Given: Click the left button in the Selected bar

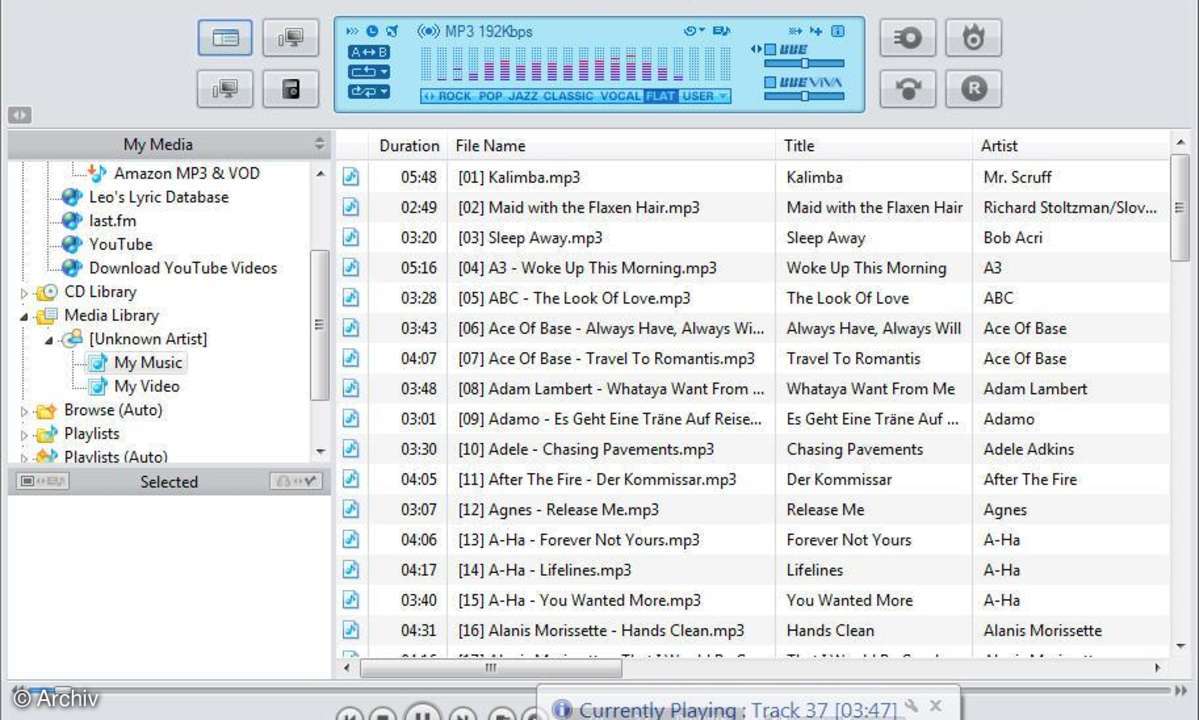Looking at the screenshot, I should pyautogui.click(x=42, y=481).
